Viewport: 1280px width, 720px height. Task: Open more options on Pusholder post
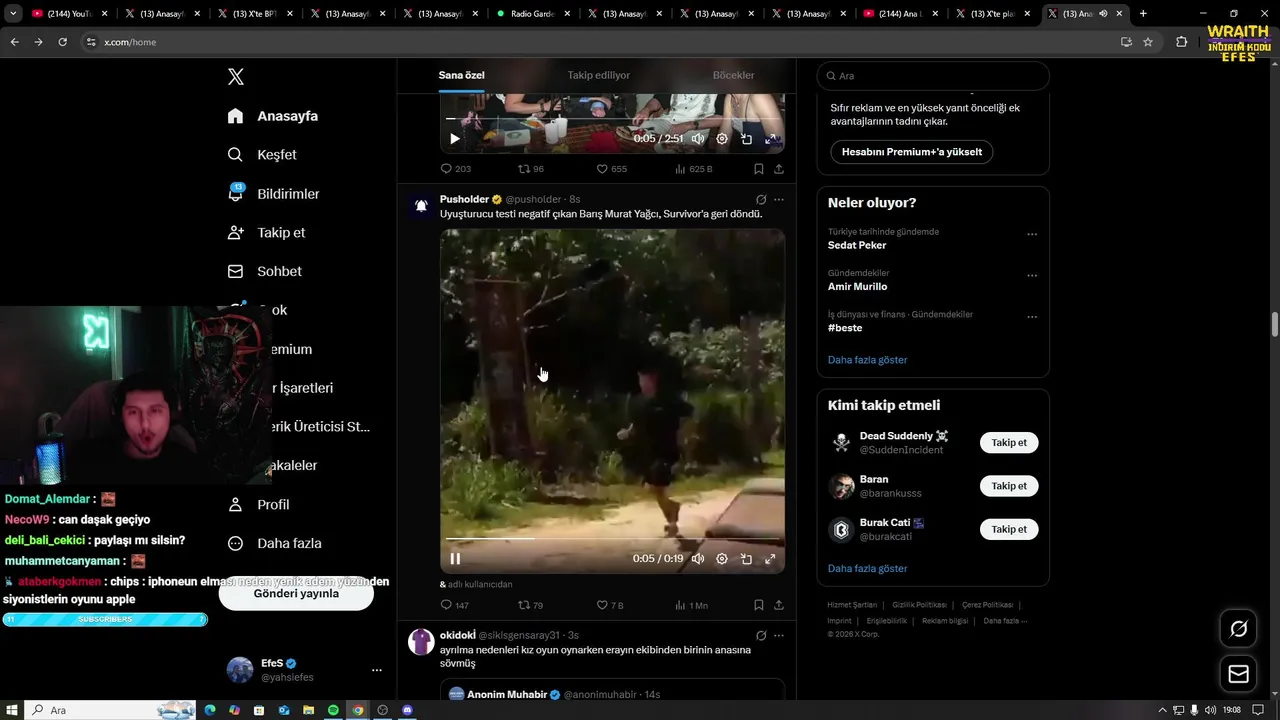click(779, 199)
